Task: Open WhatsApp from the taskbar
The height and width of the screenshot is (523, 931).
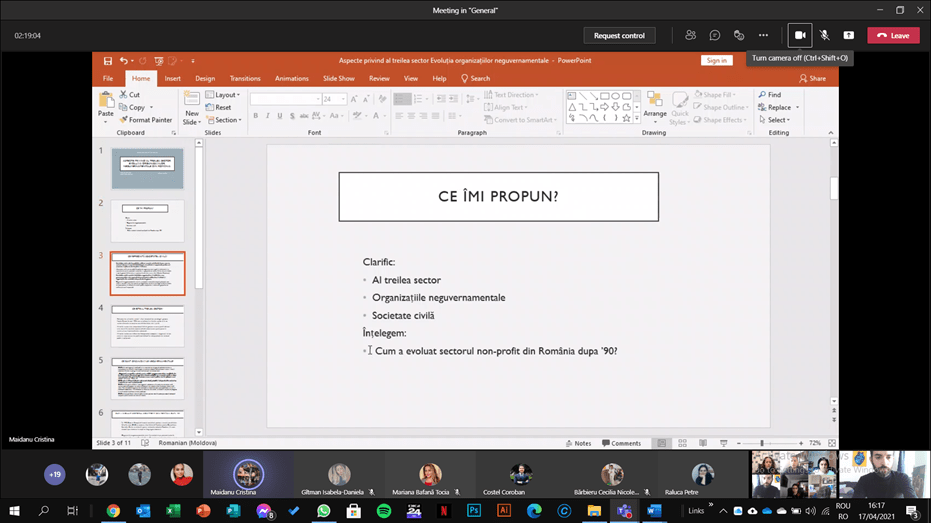Action: click(324, 511)
